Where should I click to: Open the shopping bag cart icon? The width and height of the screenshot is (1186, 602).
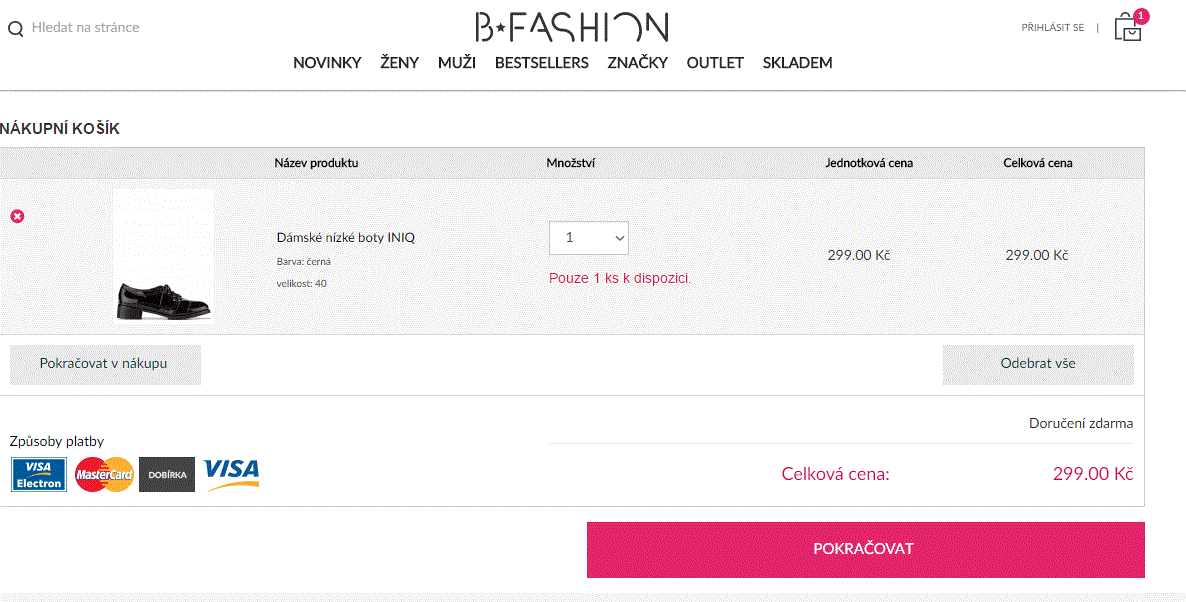pyautogui.click(x=1129, y=26)
